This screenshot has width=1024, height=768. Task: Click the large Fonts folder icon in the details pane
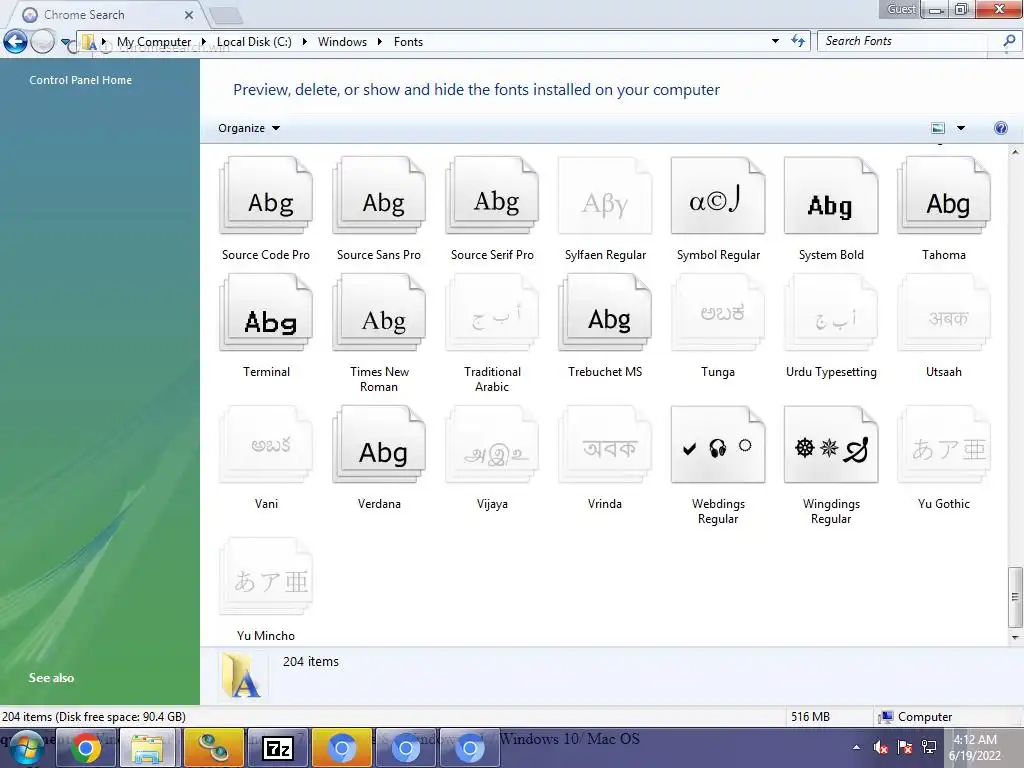pos(241,676)
